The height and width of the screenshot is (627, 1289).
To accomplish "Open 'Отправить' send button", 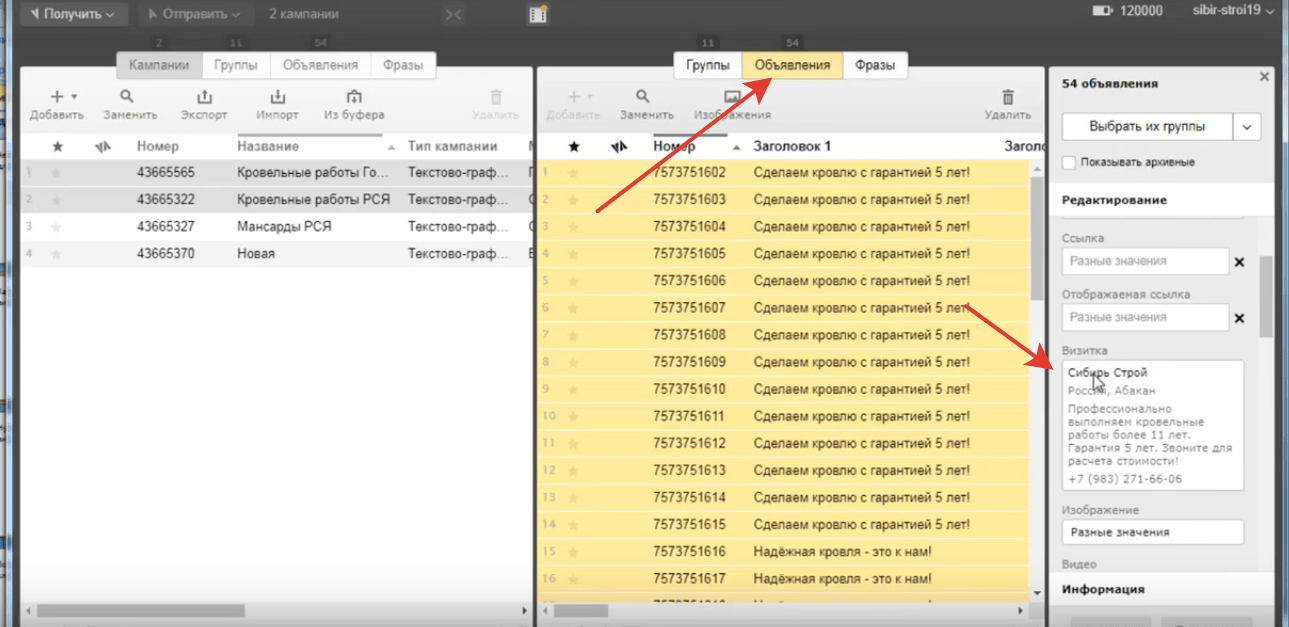I will (194, 14).
